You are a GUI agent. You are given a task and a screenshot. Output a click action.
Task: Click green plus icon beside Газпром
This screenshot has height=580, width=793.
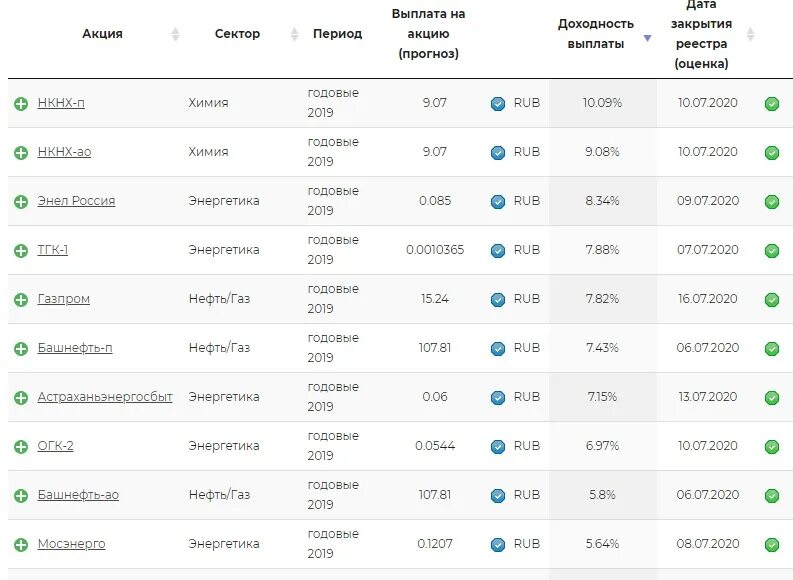pos(21,300)
